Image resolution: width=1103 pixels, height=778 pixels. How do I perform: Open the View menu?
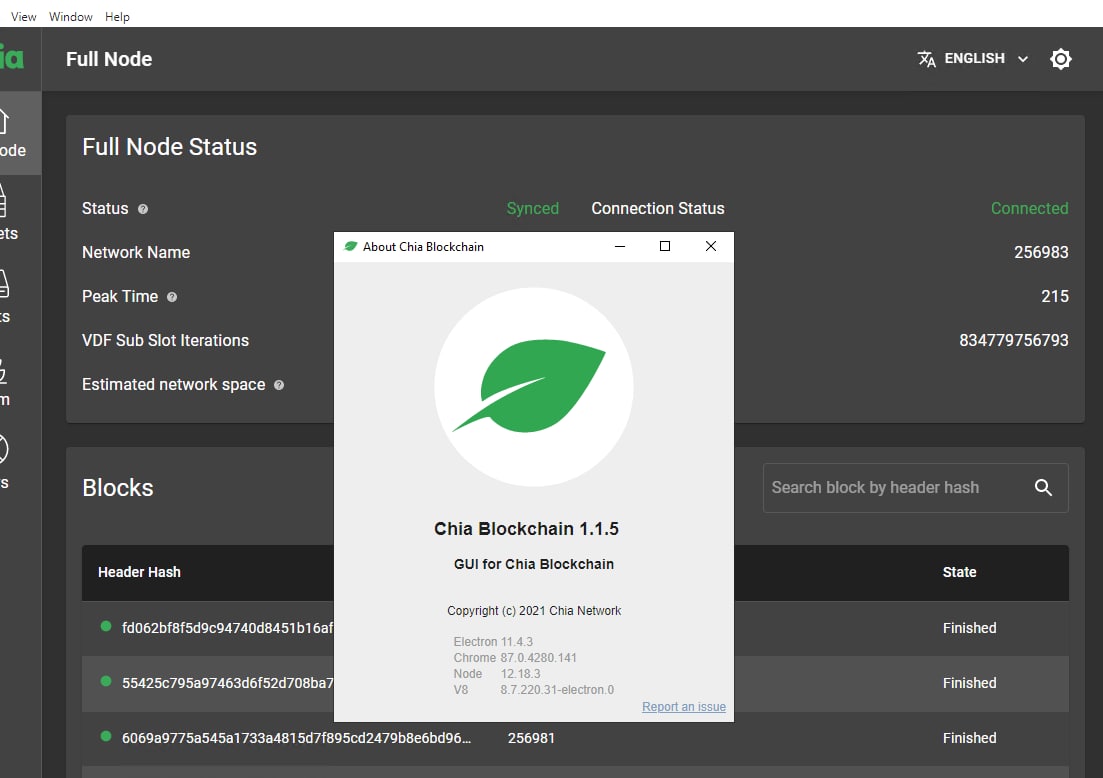pyautogui.click(x=23, y=16)
